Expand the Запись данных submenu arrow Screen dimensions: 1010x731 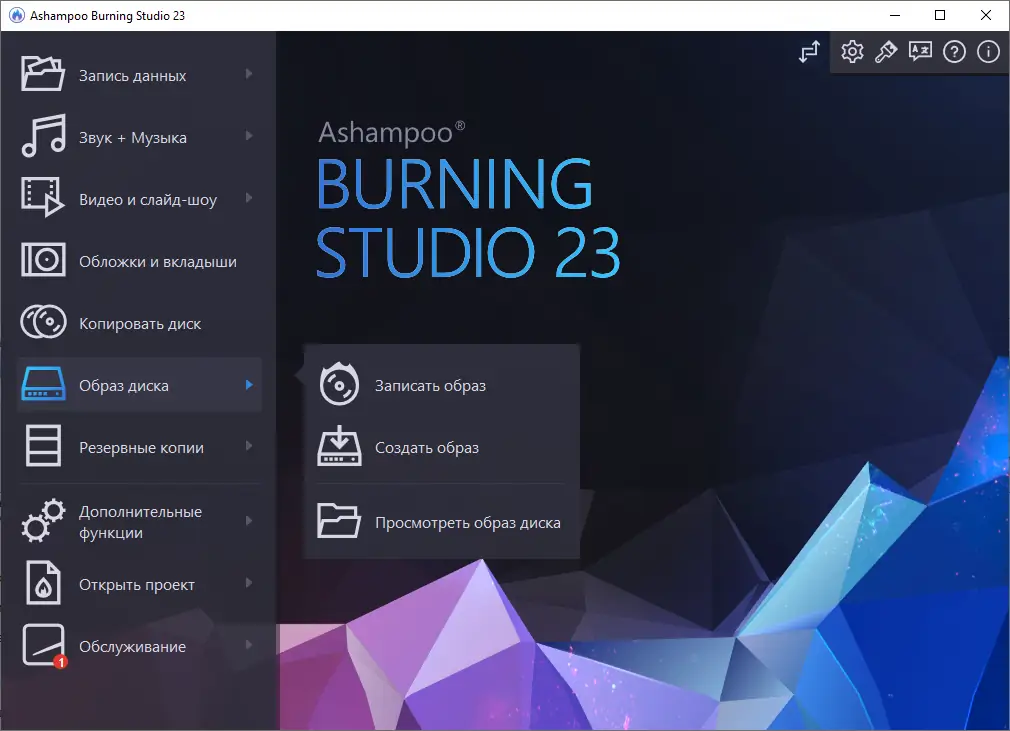click(x=251, y=74)
